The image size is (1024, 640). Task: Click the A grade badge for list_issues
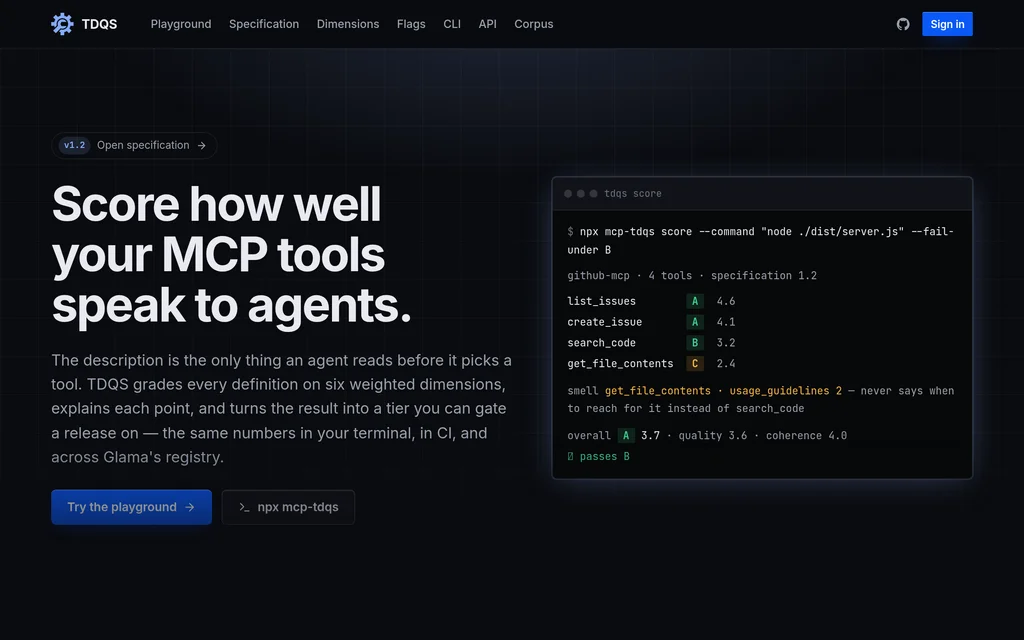695,301
